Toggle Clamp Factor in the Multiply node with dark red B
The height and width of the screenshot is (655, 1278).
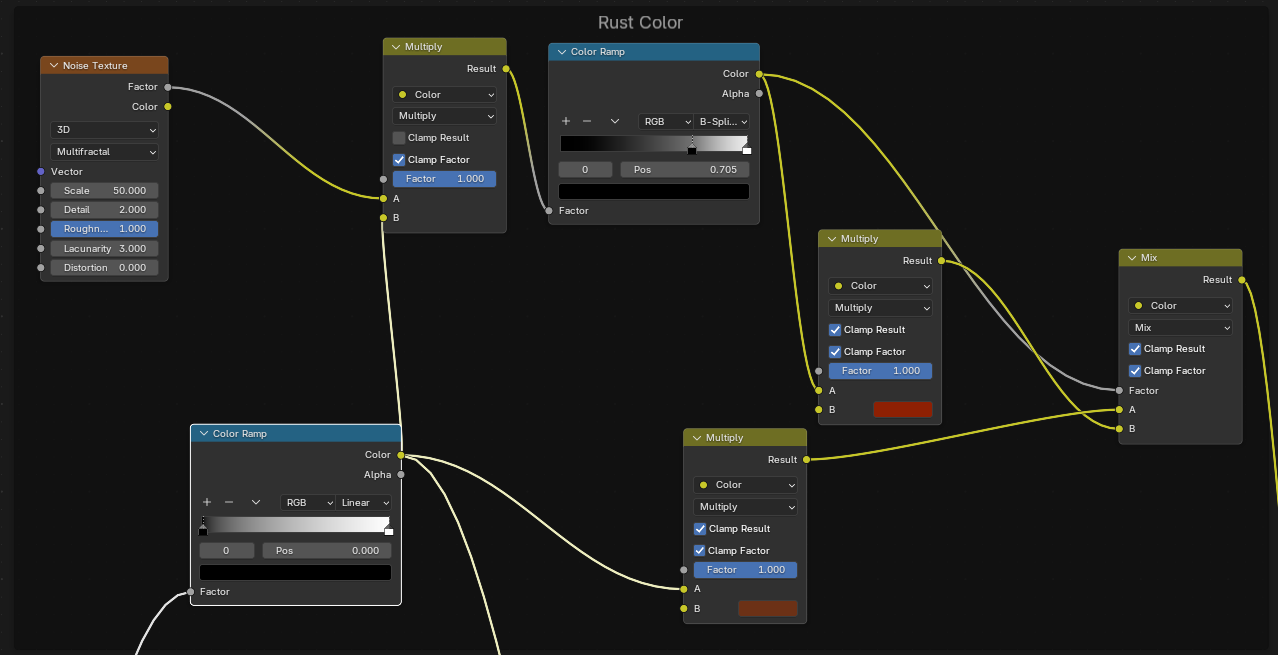(836, 352)
